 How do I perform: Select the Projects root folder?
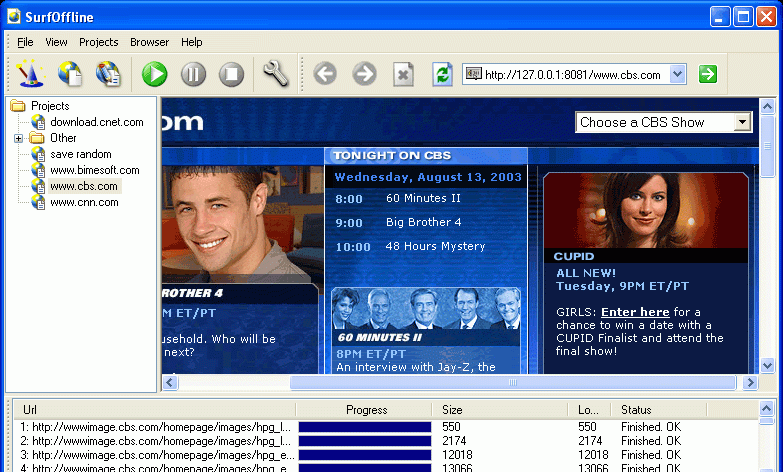(x=49, y=106)
